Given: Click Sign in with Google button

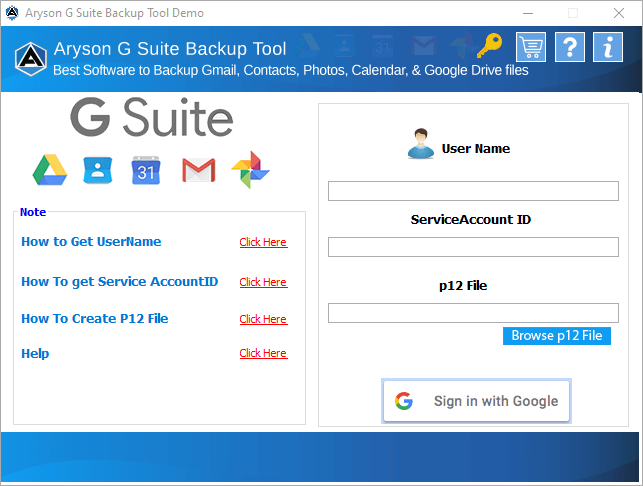Looking at the screenshot, I should point(477,401).
